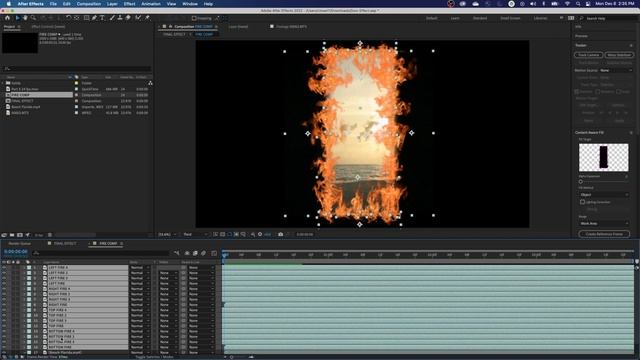The image size is (640, 360).
Task: Open the graph editor icon in the timeline
Action: pos(214,253)
